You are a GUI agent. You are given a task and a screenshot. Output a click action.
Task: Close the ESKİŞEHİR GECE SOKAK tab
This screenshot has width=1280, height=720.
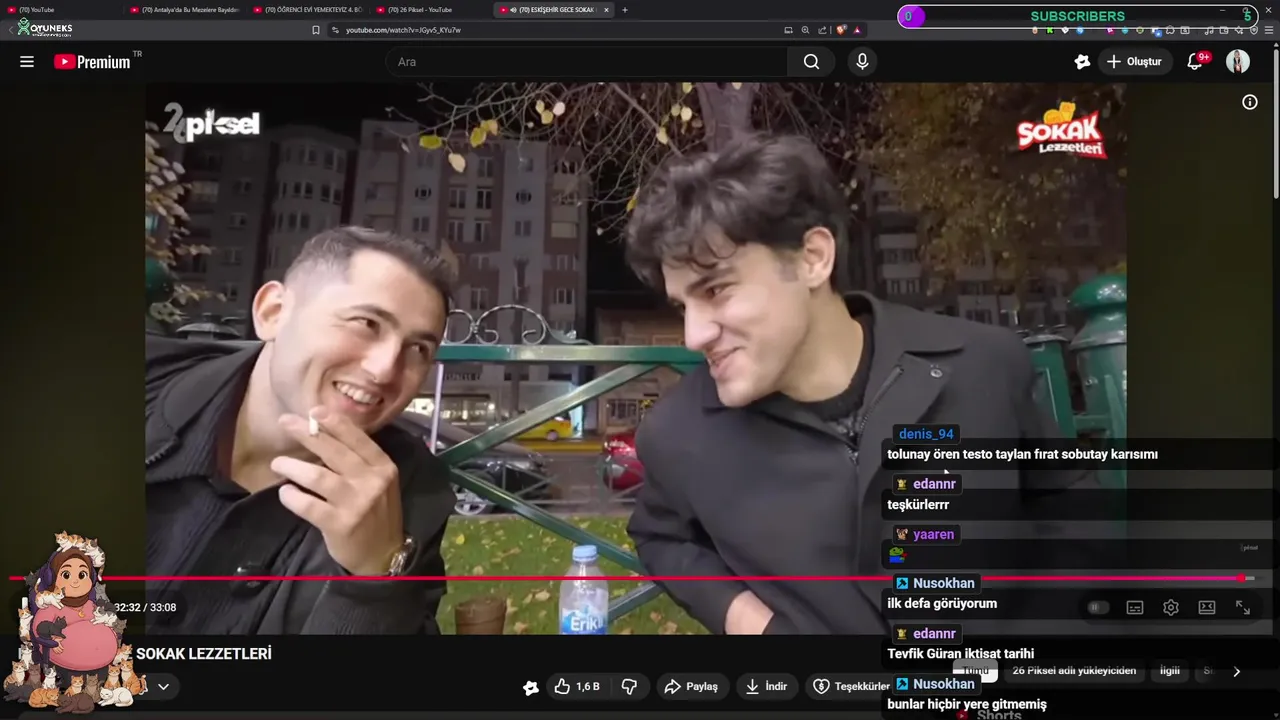(606, 10)
